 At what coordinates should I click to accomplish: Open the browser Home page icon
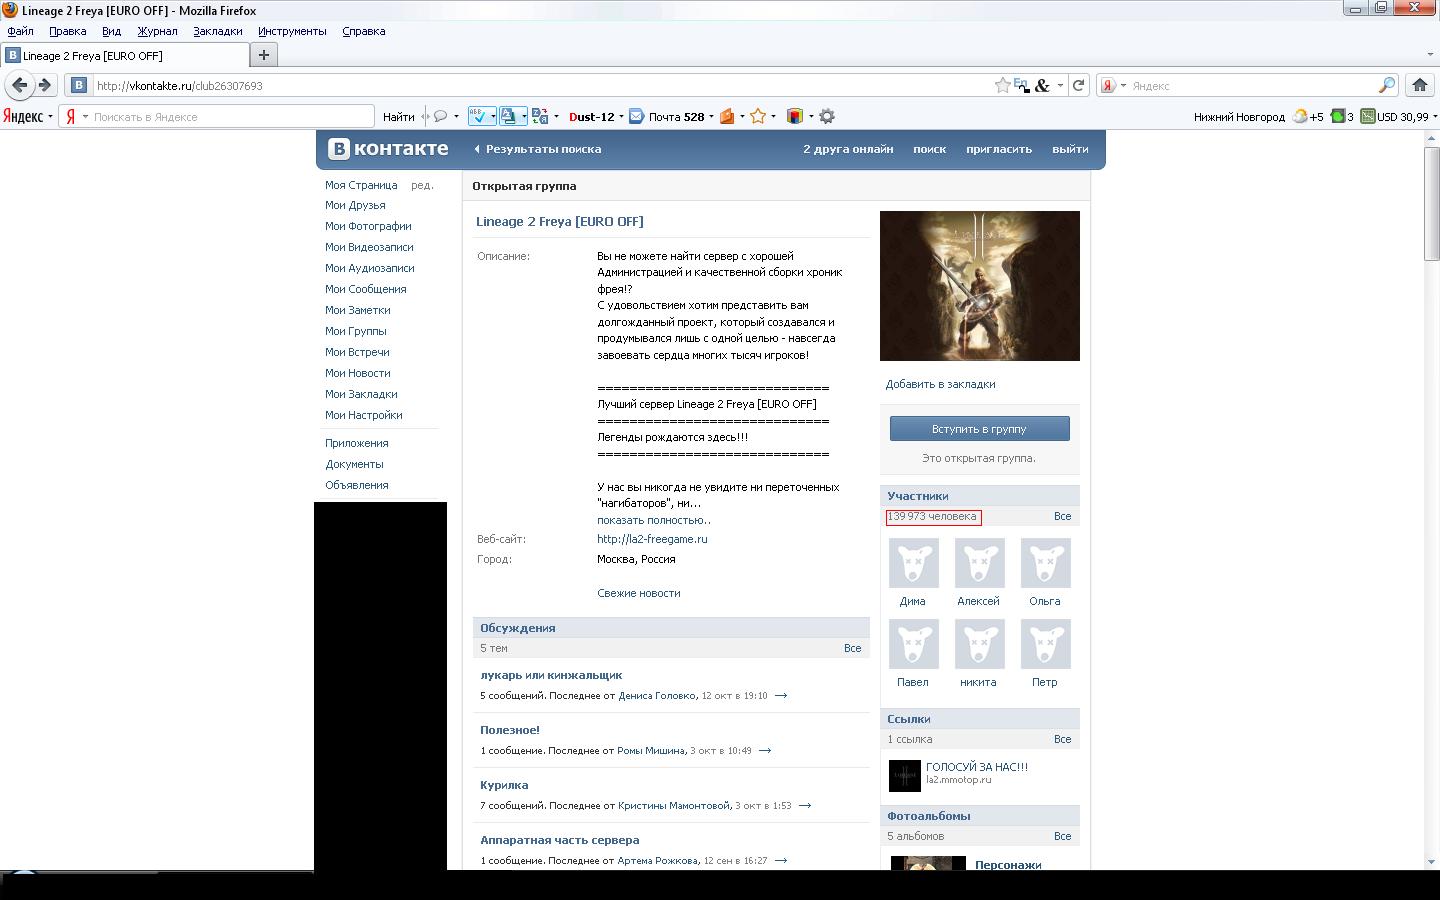tap(1419, 85)
